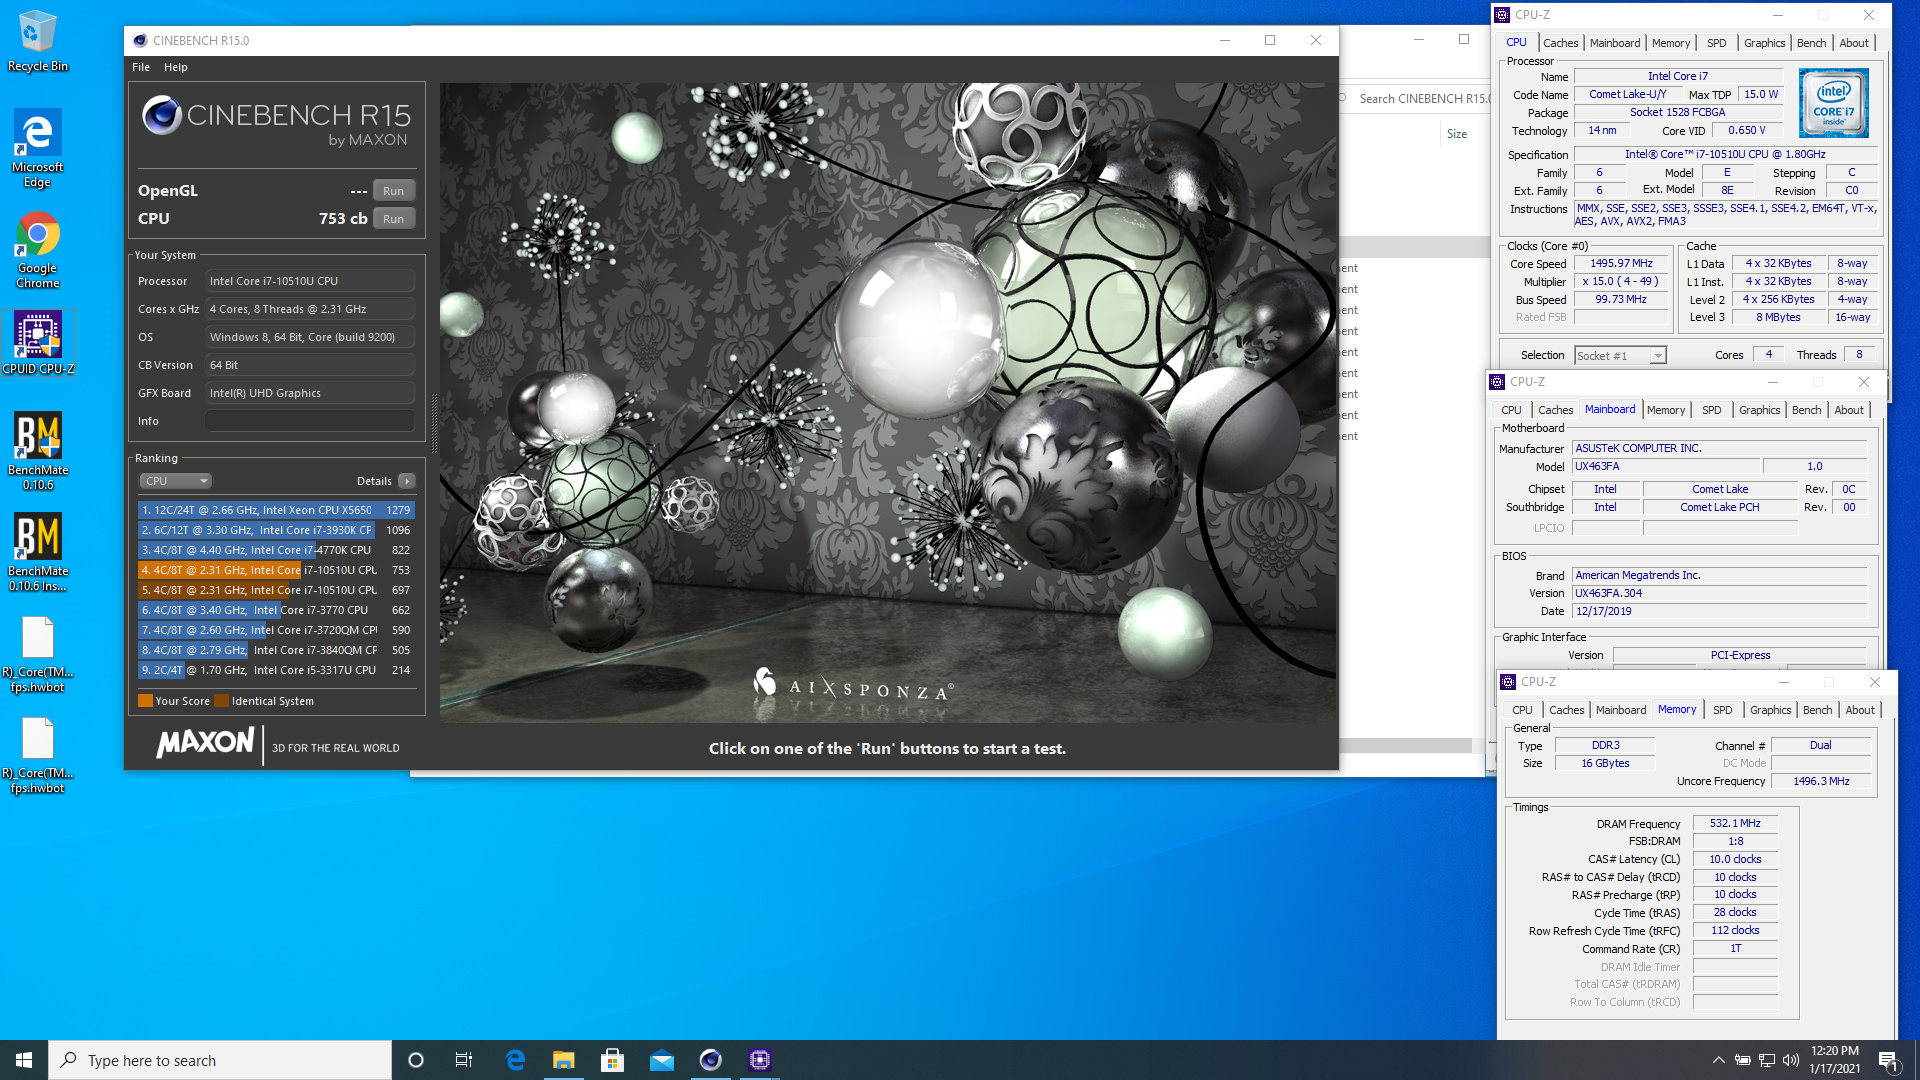This screenshot has width=1920, height=1080.
Task: Open Caches tab in top CPU-Z window
Action: click(1560, 43)
